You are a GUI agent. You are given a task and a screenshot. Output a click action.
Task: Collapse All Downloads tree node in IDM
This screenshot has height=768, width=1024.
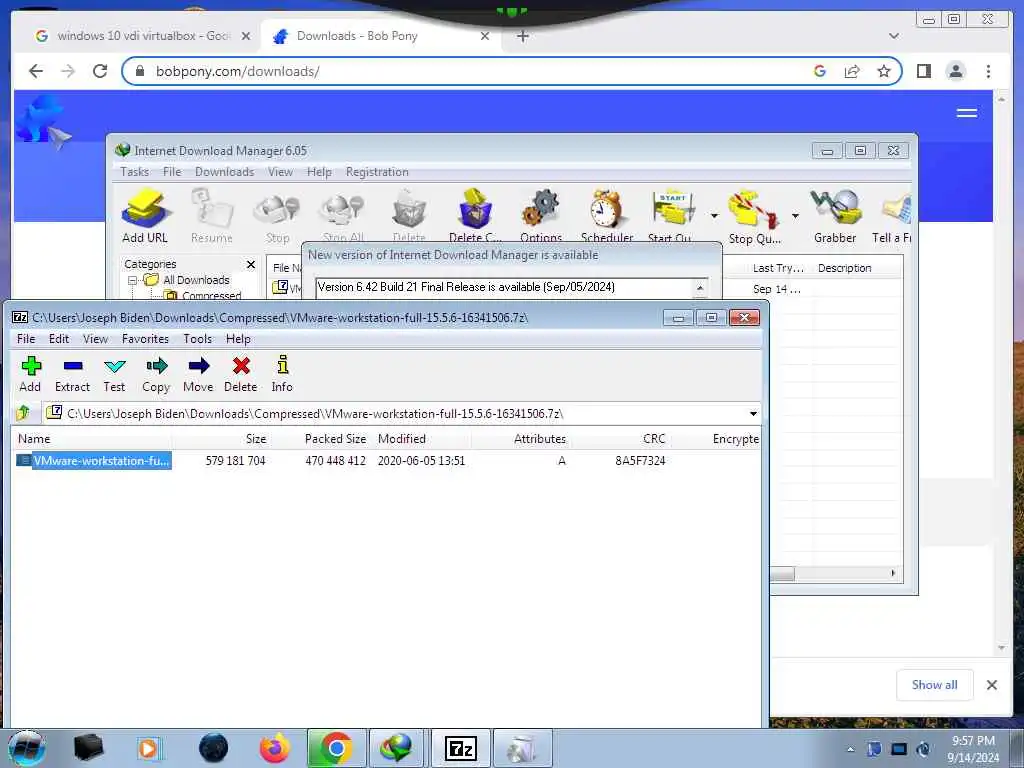[x=133, y=280]
